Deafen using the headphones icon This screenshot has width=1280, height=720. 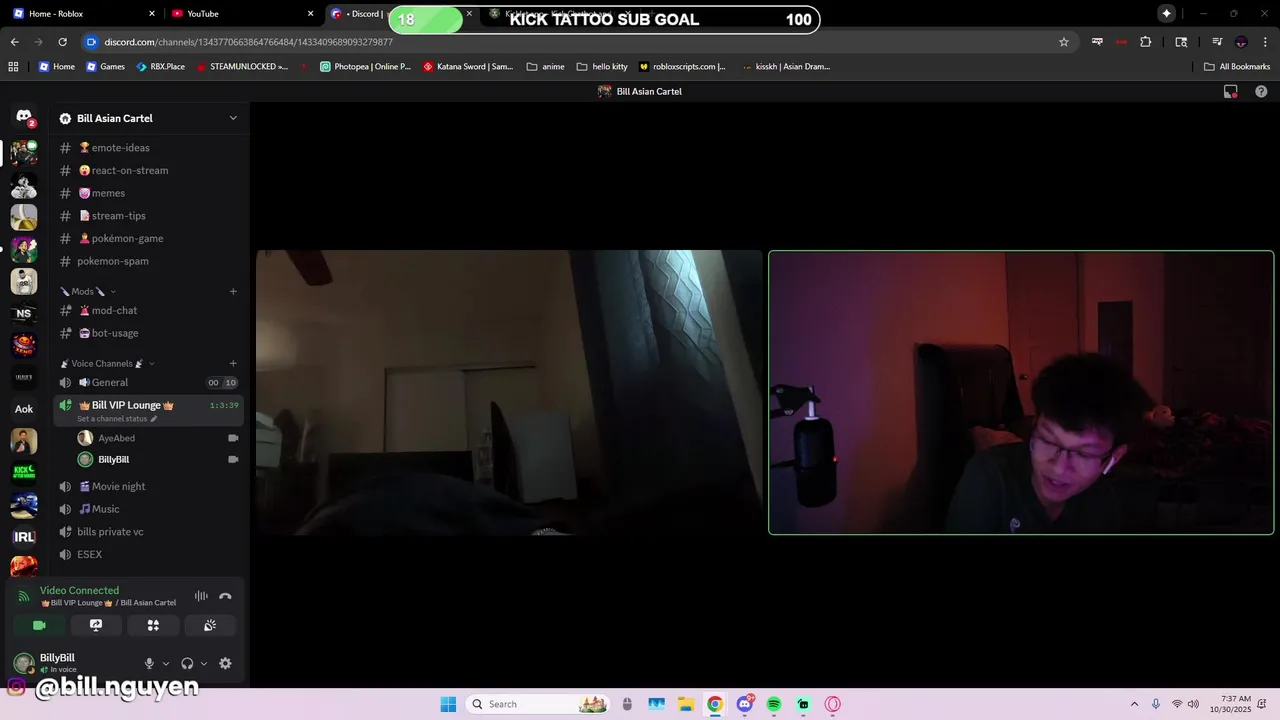[187, 663]
